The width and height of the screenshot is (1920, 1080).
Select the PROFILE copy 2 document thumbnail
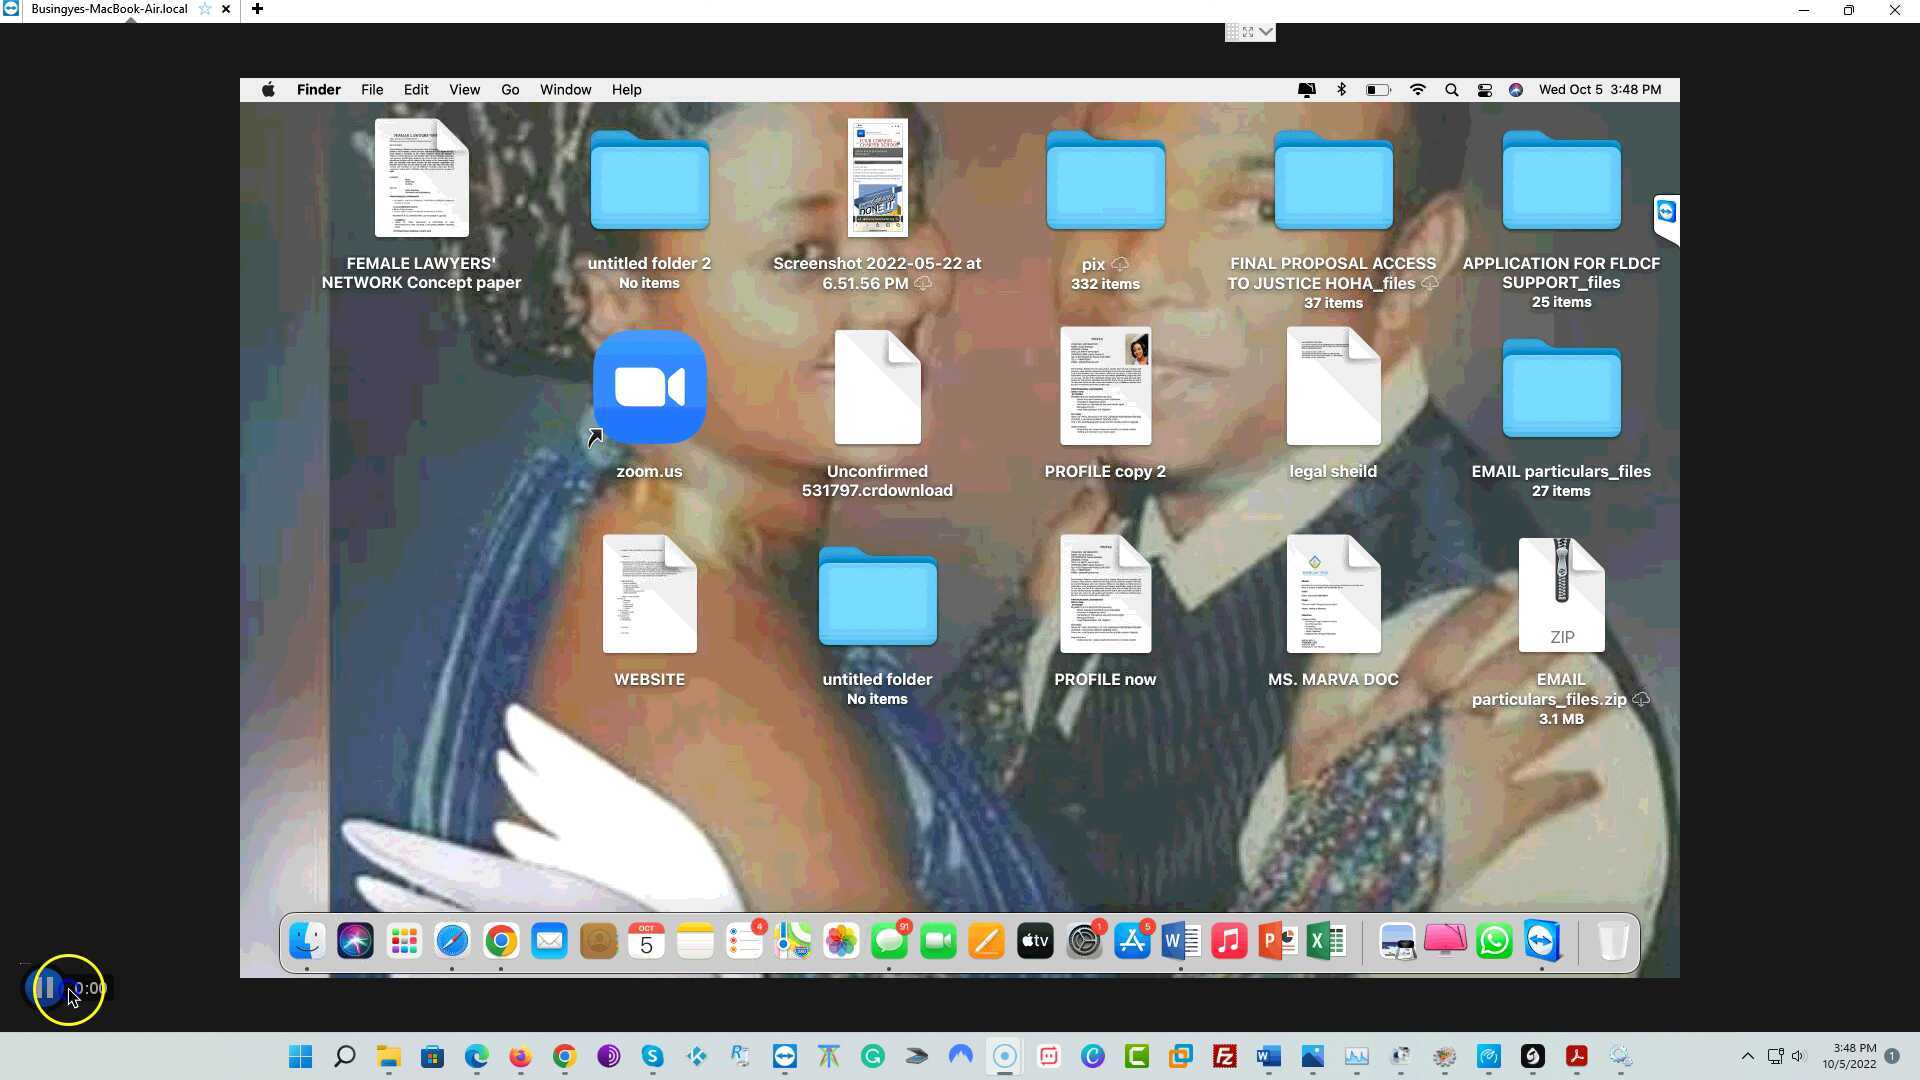coord(1105,386)
